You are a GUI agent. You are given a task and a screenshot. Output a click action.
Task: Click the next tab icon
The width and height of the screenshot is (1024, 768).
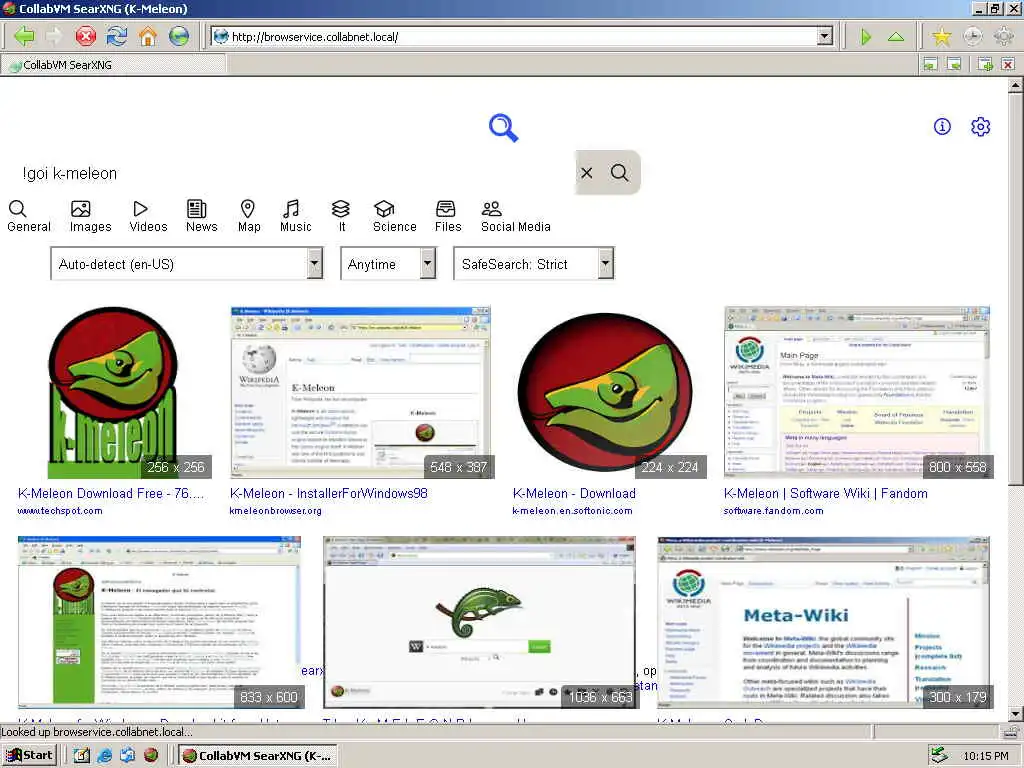954,64
